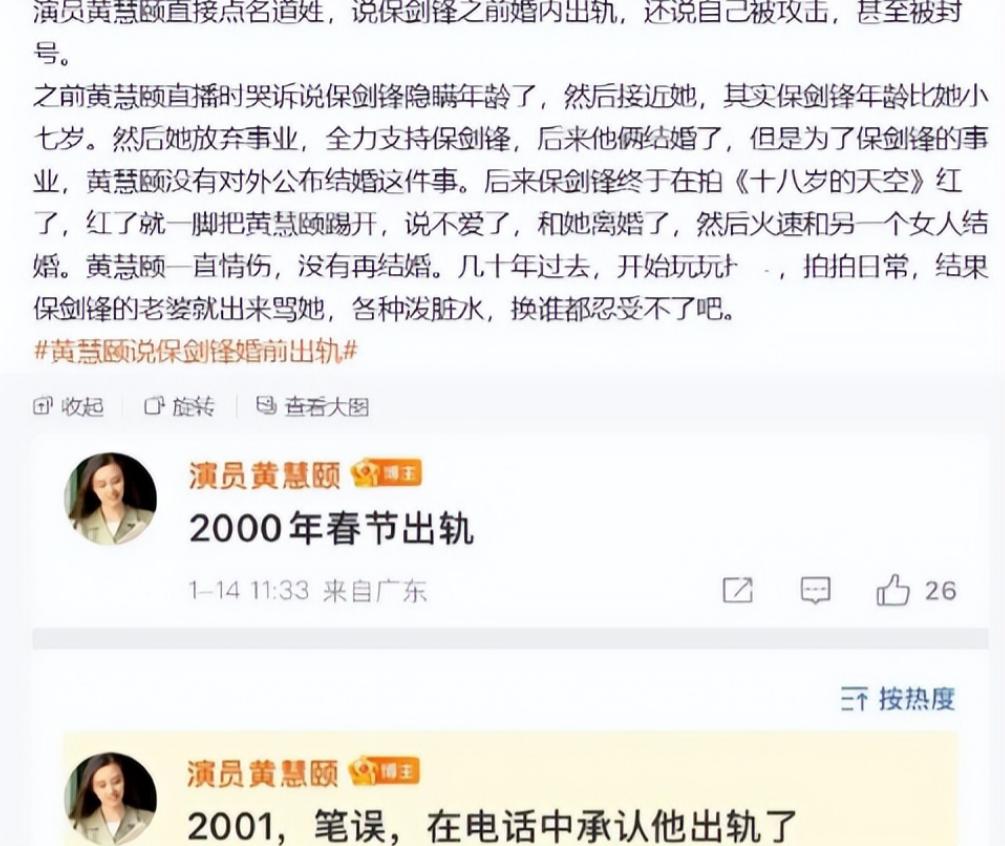This screenshot has height=846, width=1005.
Task: Like the 2000年春节出轨 comment
Action: 893,590
